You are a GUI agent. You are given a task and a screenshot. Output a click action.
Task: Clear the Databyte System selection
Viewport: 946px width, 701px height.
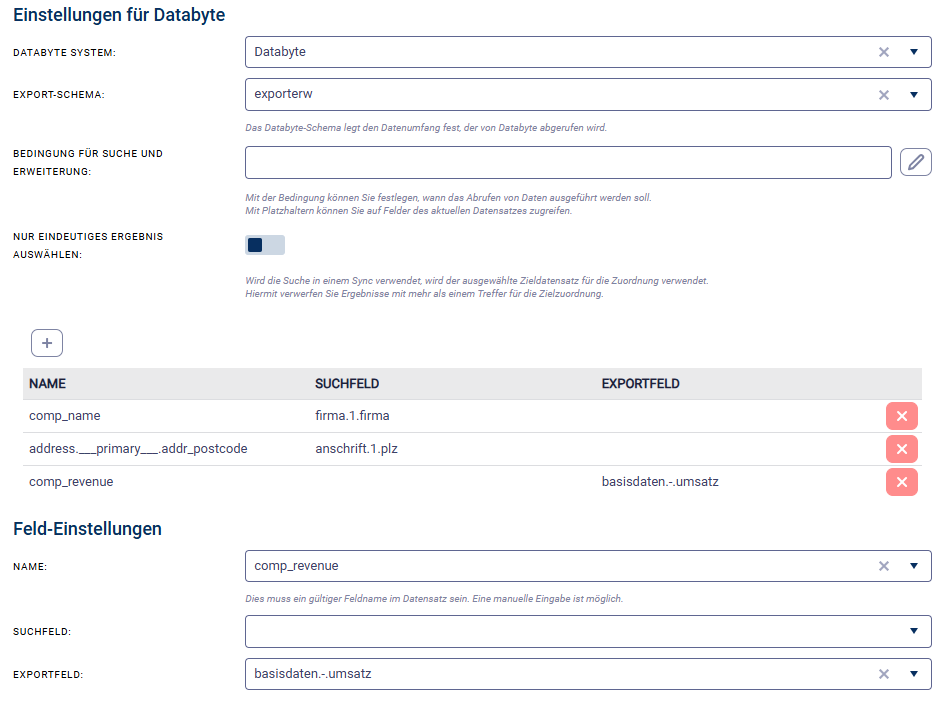883,52
